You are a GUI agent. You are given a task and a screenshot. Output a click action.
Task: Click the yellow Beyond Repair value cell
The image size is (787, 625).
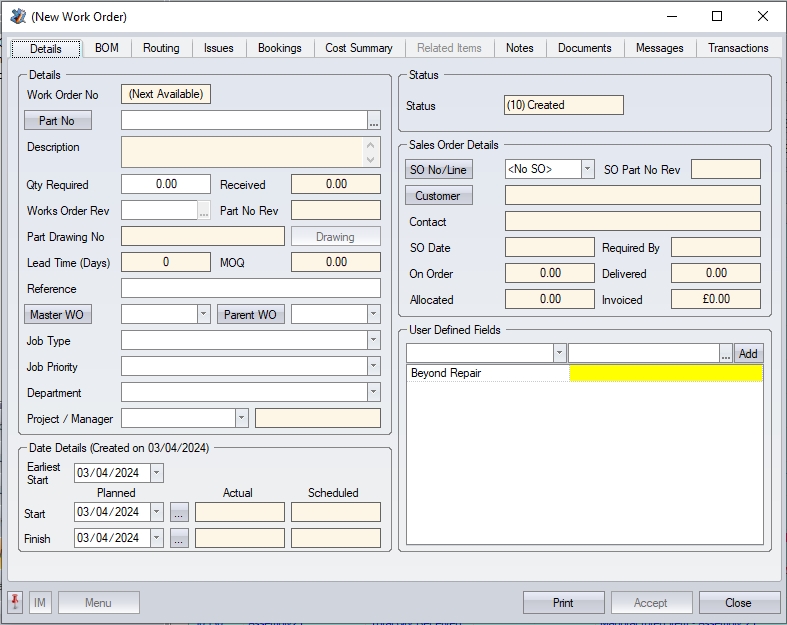665,373
